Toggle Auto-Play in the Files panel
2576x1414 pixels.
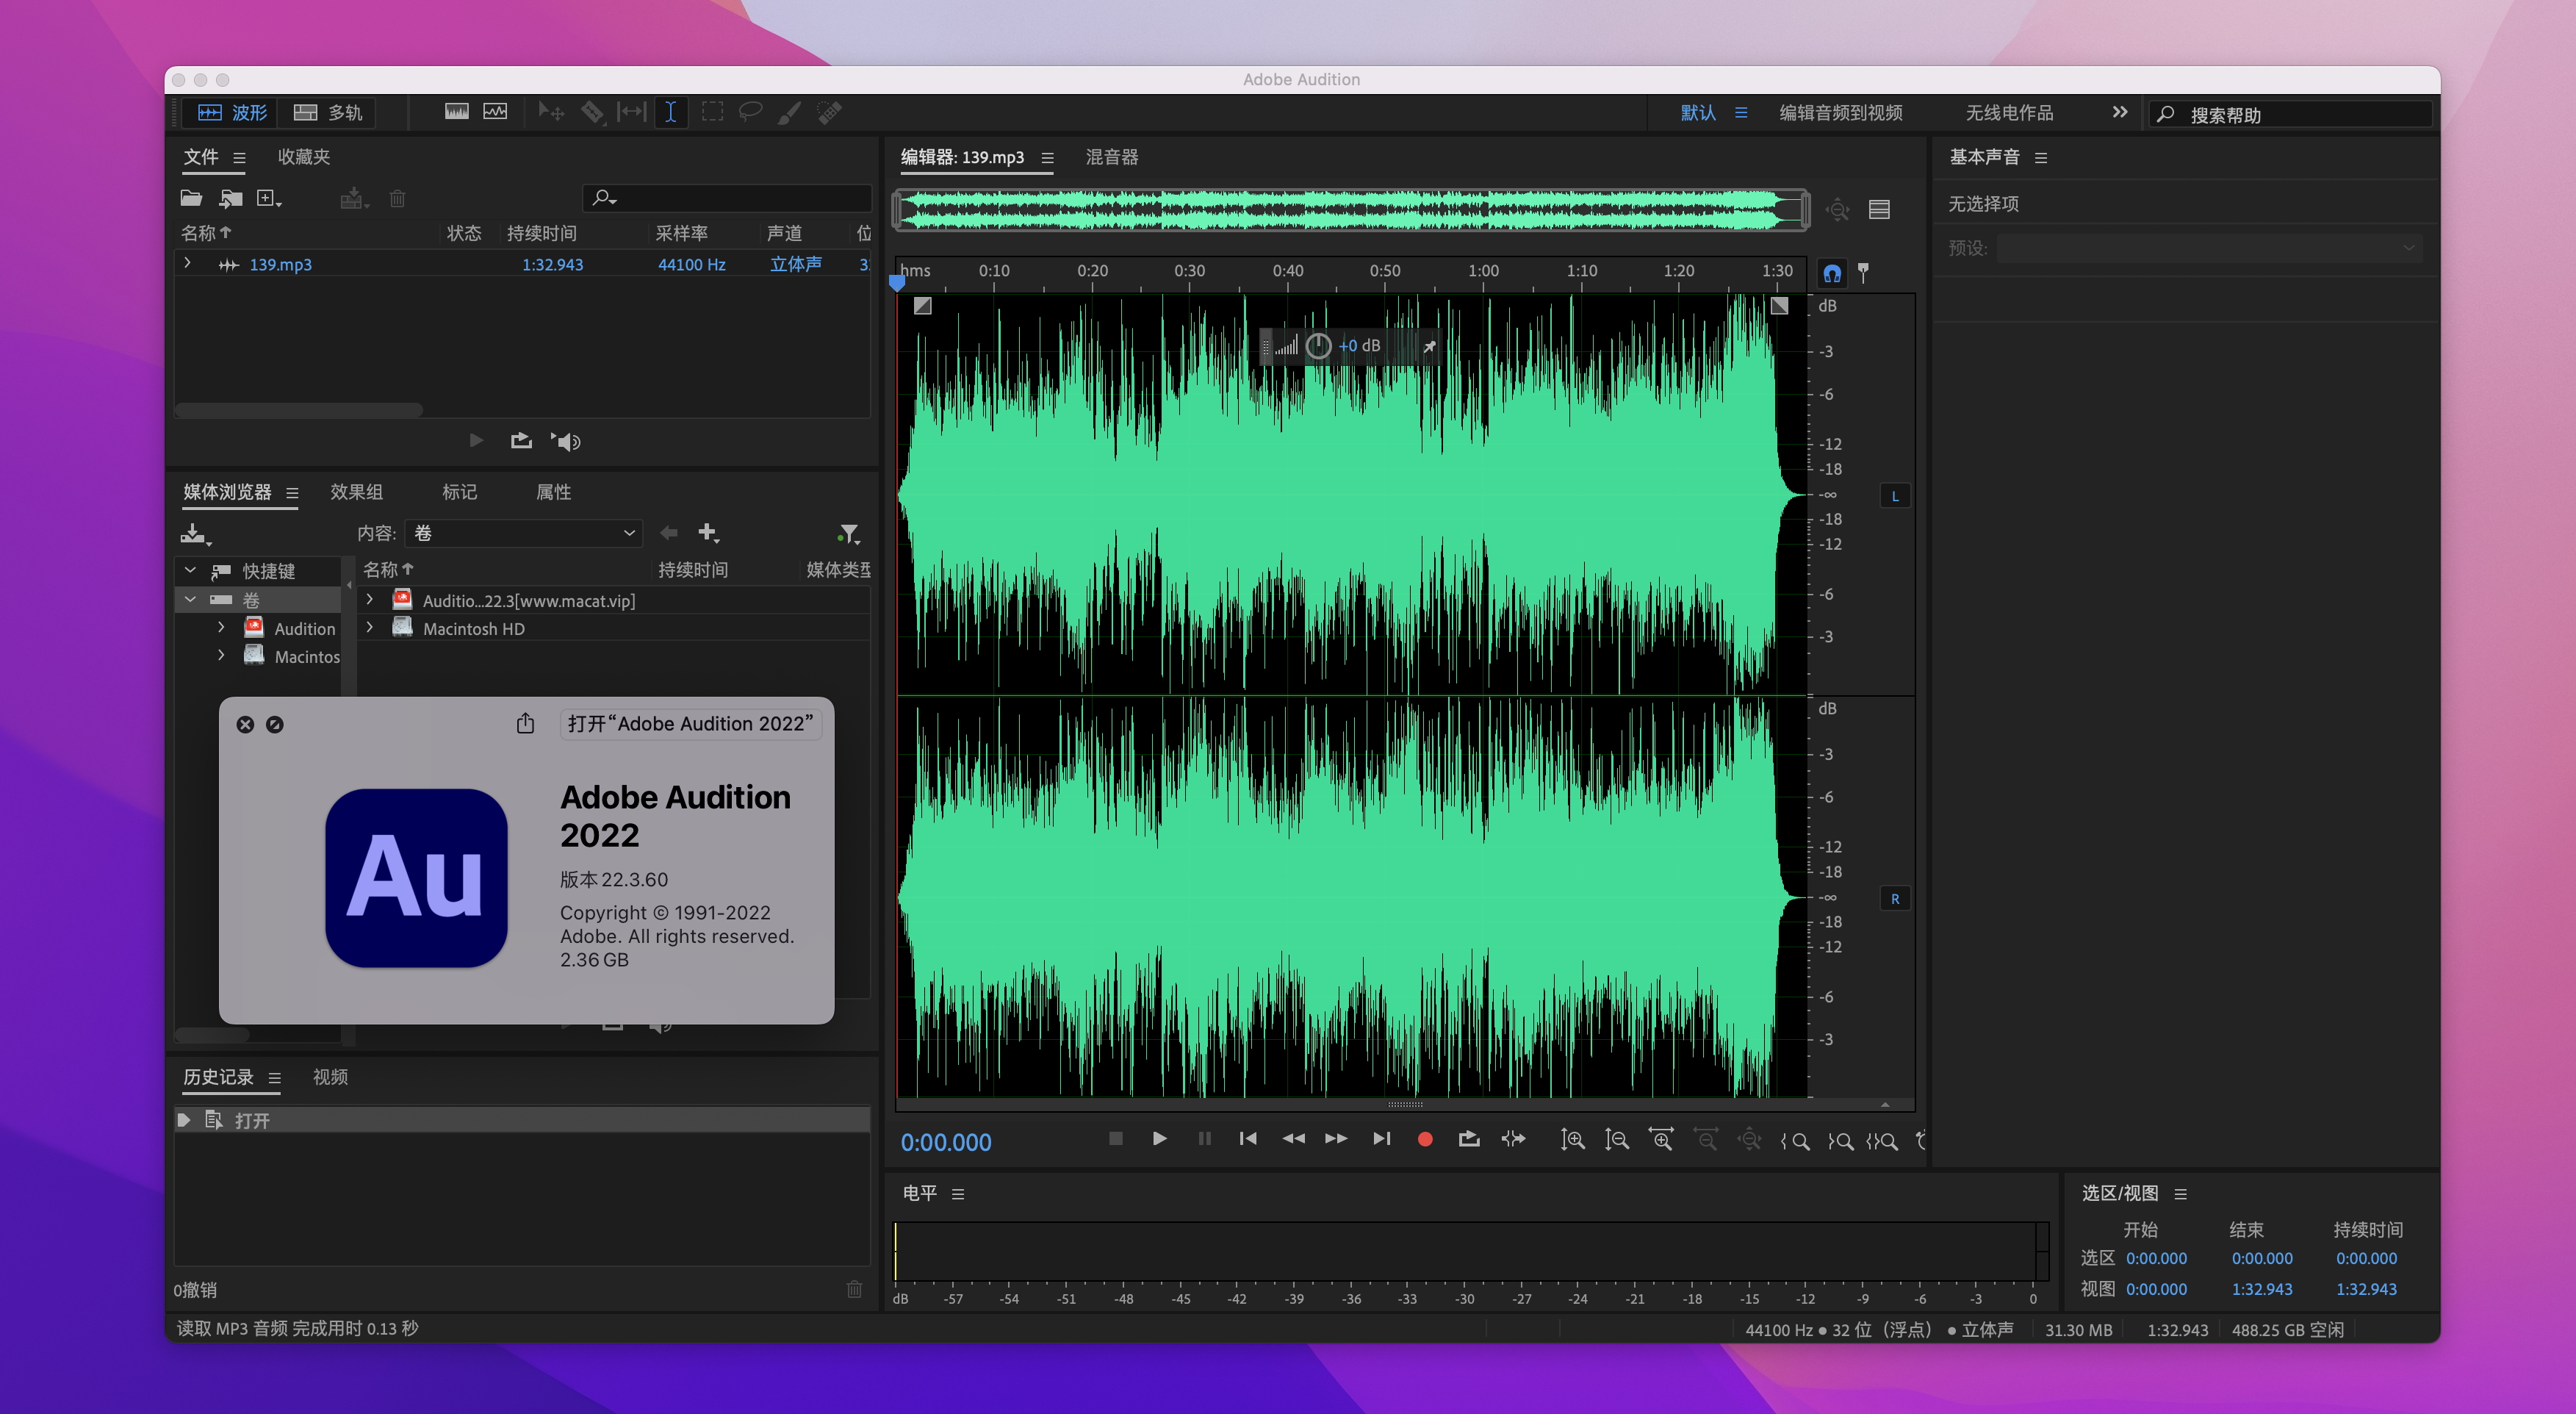pyautogui.click(x=567, y=441)
